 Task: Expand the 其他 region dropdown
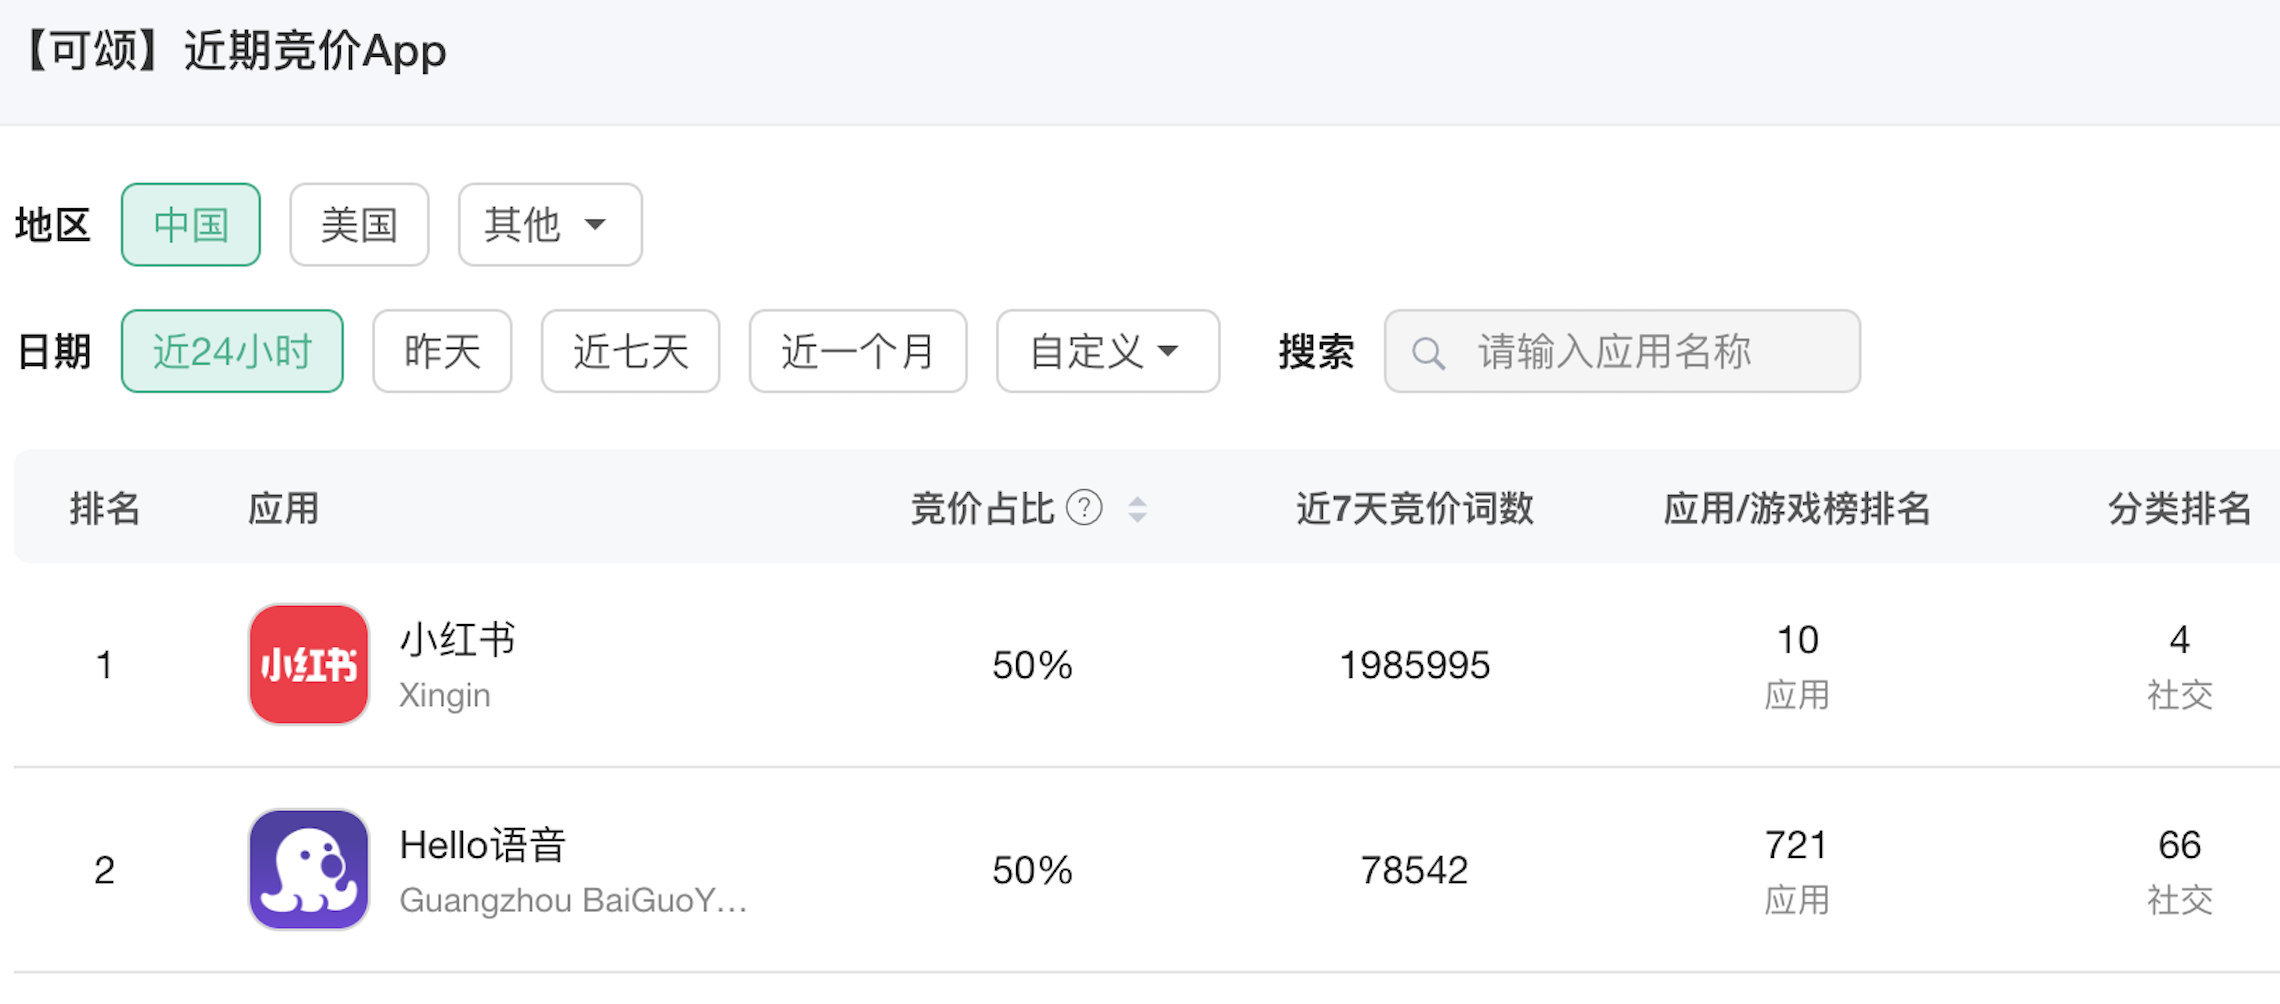tap(549, 225)
